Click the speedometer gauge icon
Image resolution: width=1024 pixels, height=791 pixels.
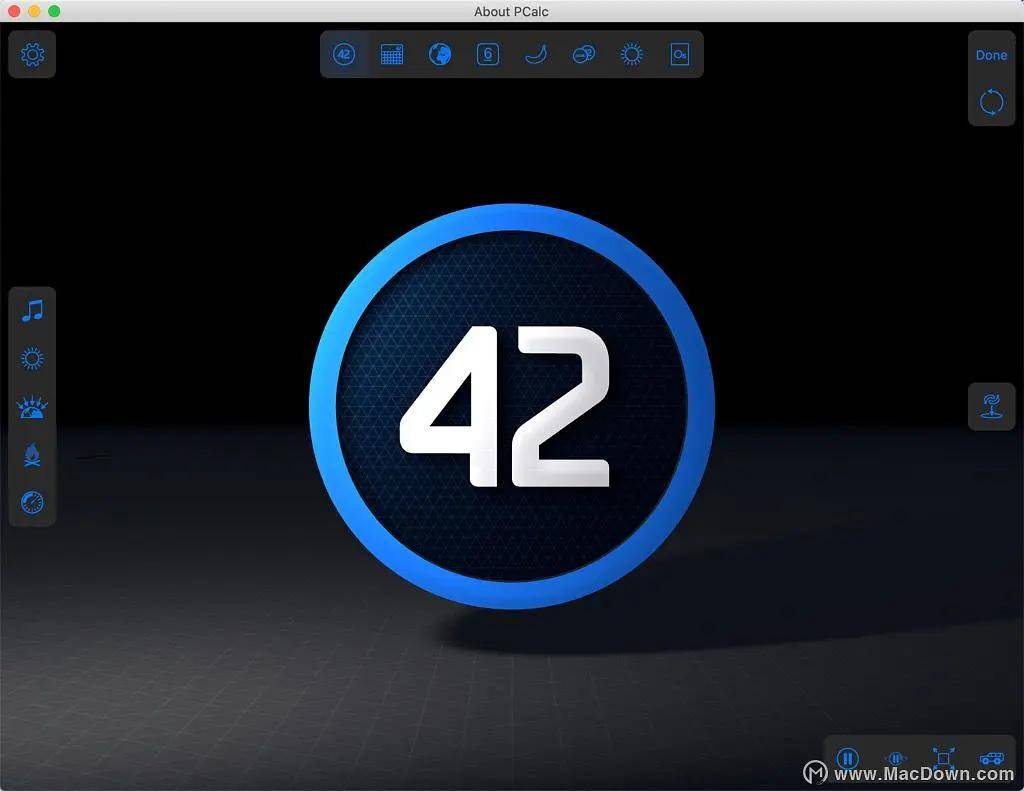tap(33, 503)
